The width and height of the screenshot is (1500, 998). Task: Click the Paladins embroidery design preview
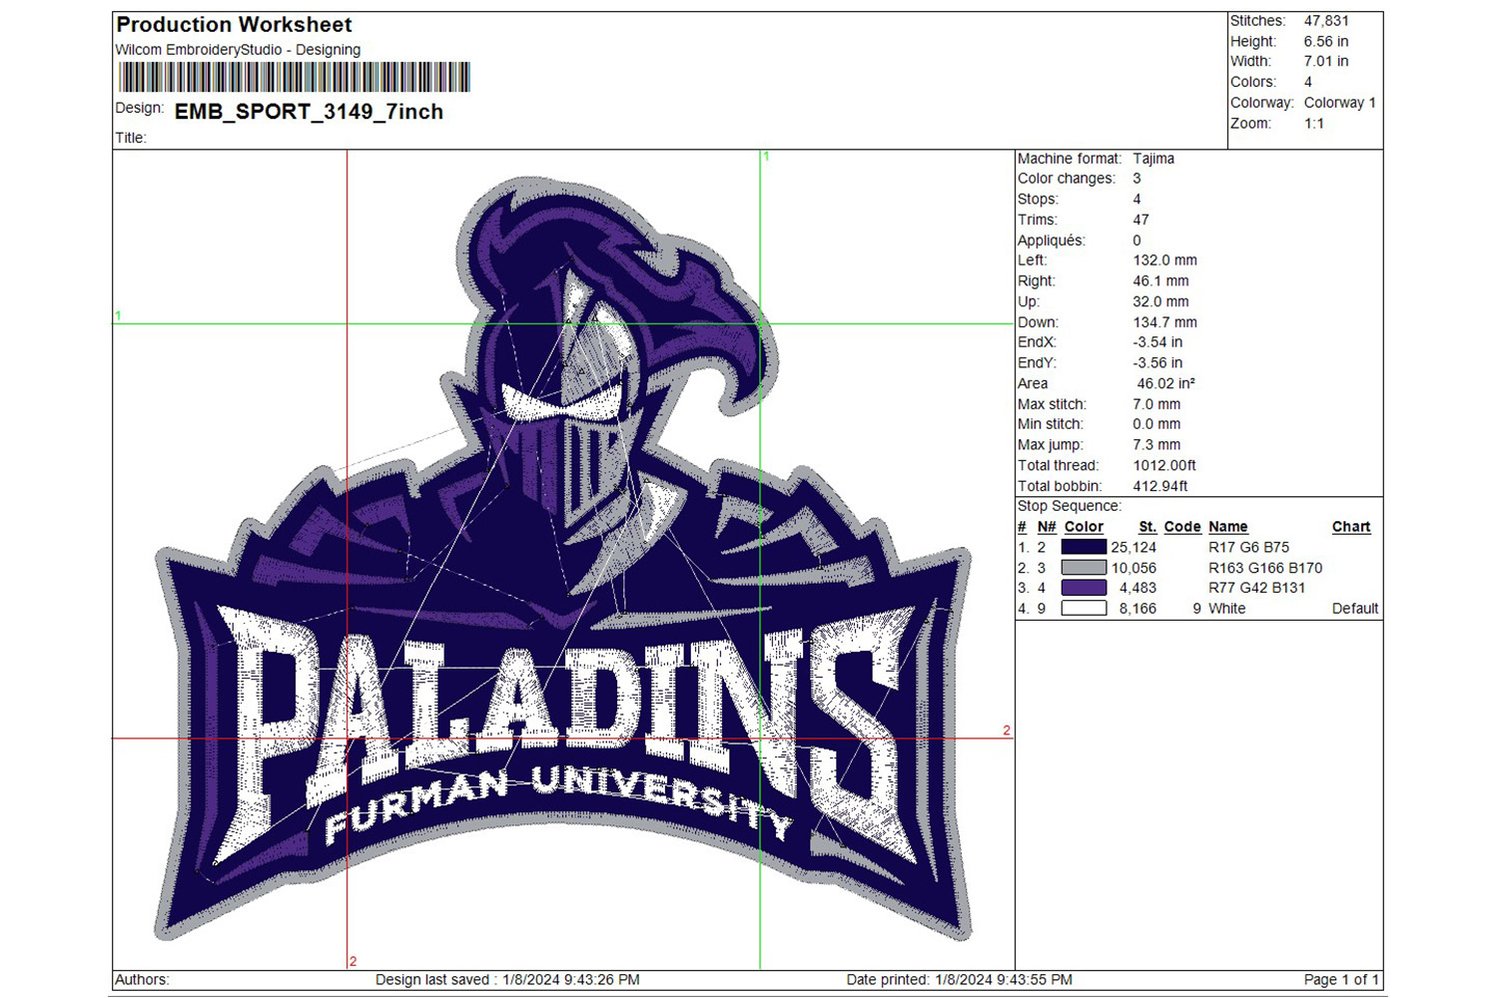[x=565, y=560]
